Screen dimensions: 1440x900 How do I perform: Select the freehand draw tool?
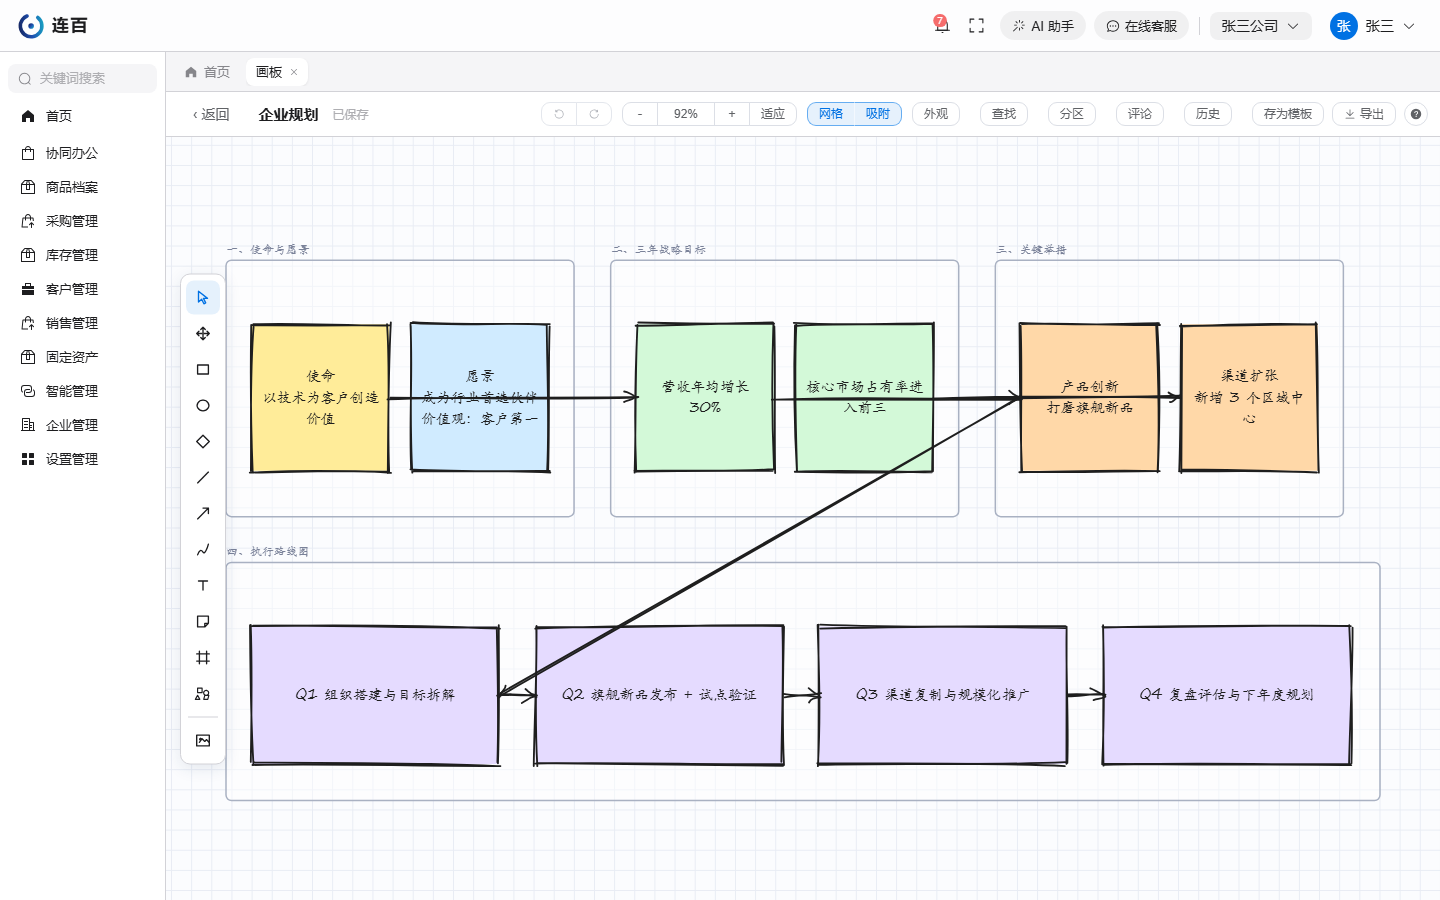click(203, 550)
